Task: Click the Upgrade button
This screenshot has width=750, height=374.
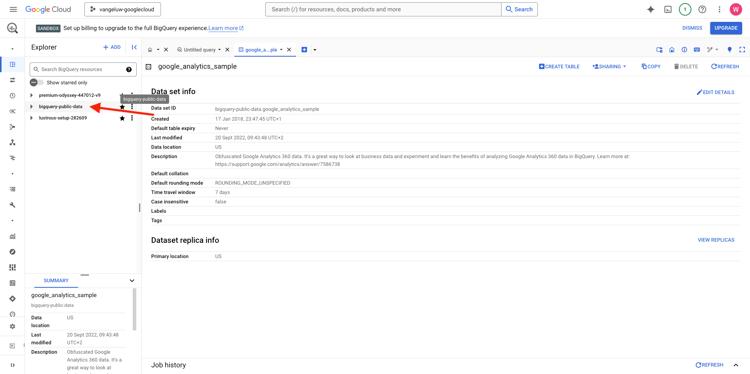Action: (x=726, y=28)
